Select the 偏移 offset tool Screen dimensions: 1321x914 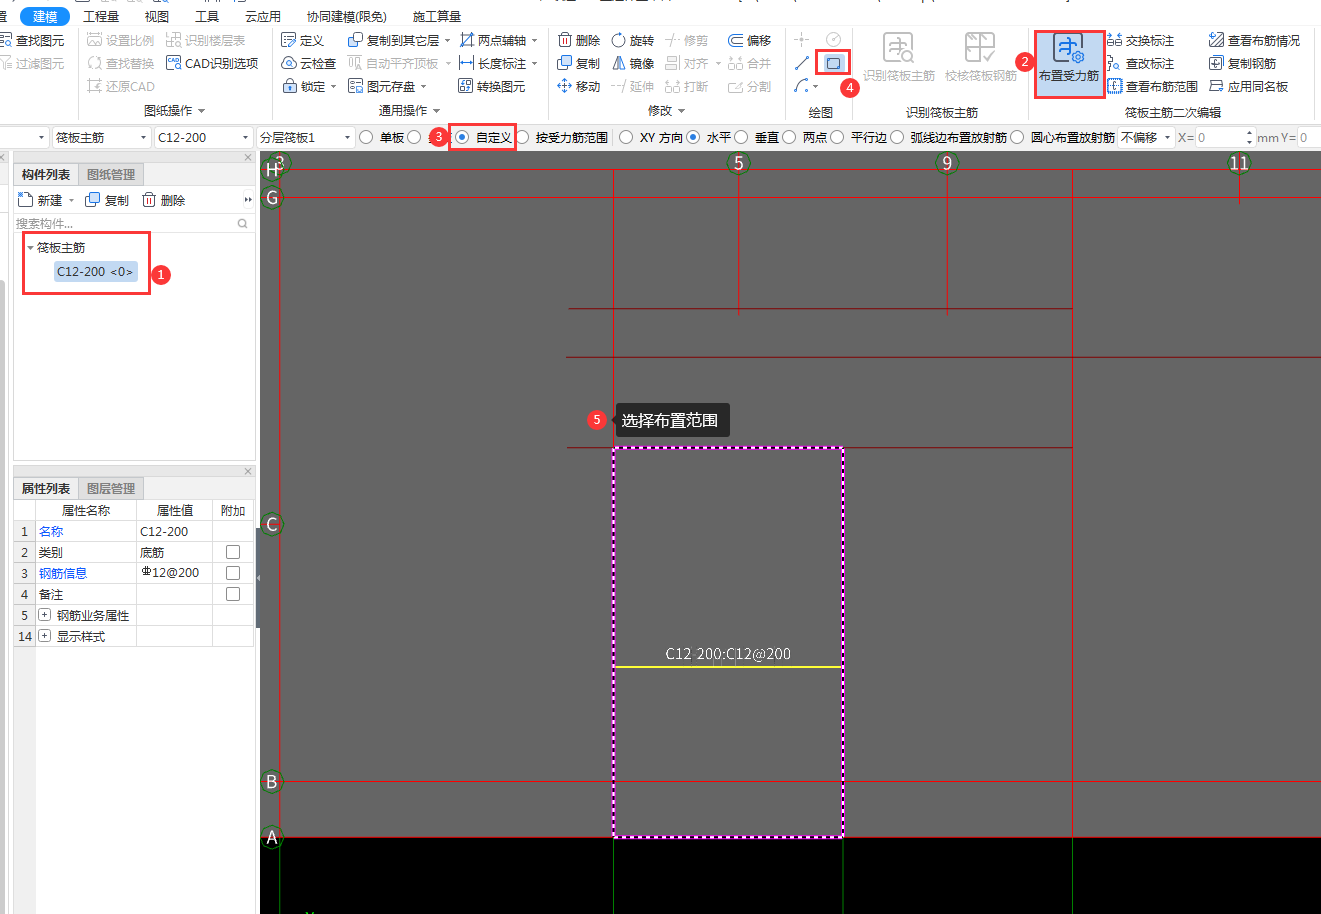point(750,40)
